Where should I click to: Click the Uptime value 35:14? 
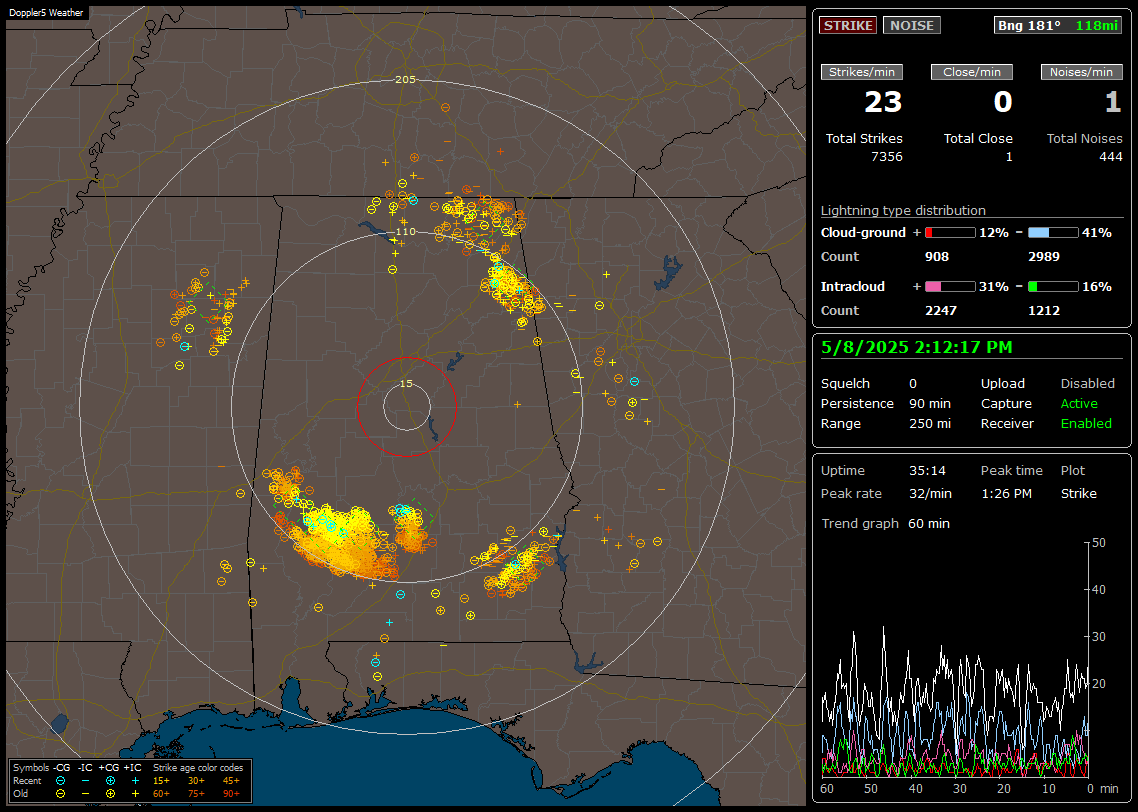coord(928,471)
